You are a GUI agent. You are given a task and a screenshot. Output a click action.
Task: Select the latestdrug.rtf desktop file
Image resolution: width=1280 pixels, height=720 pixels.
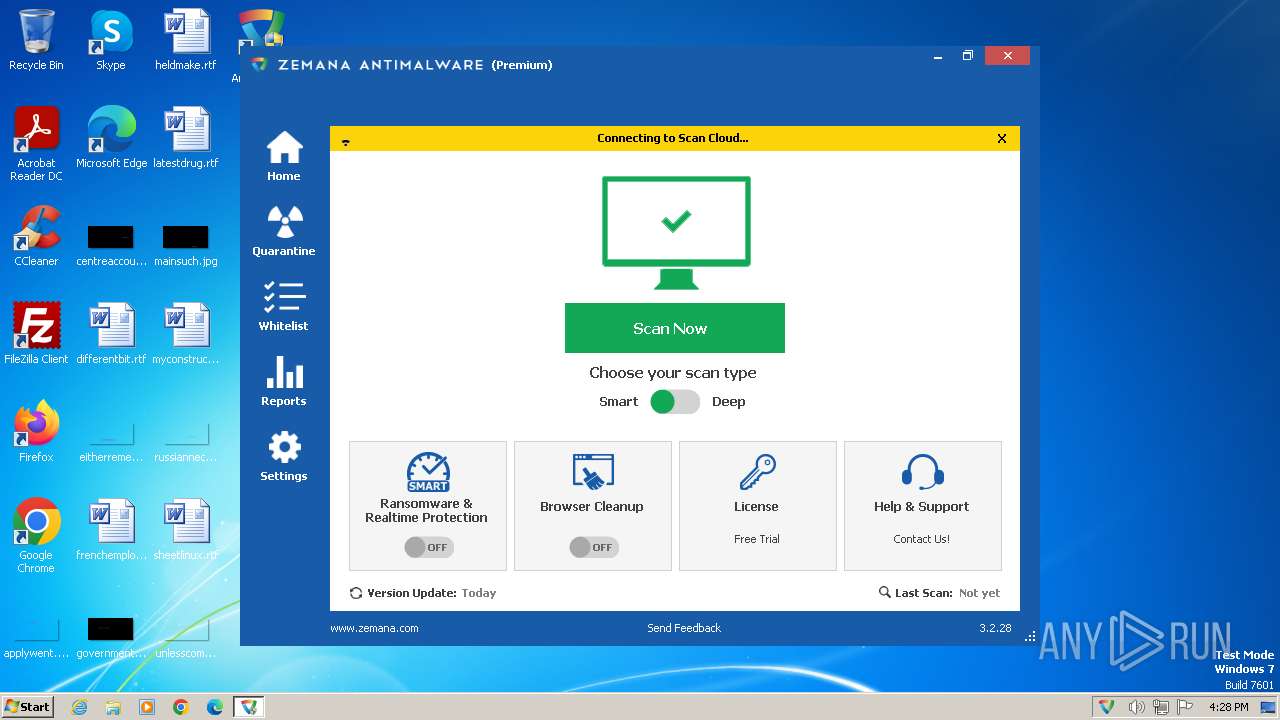[186, 138]
